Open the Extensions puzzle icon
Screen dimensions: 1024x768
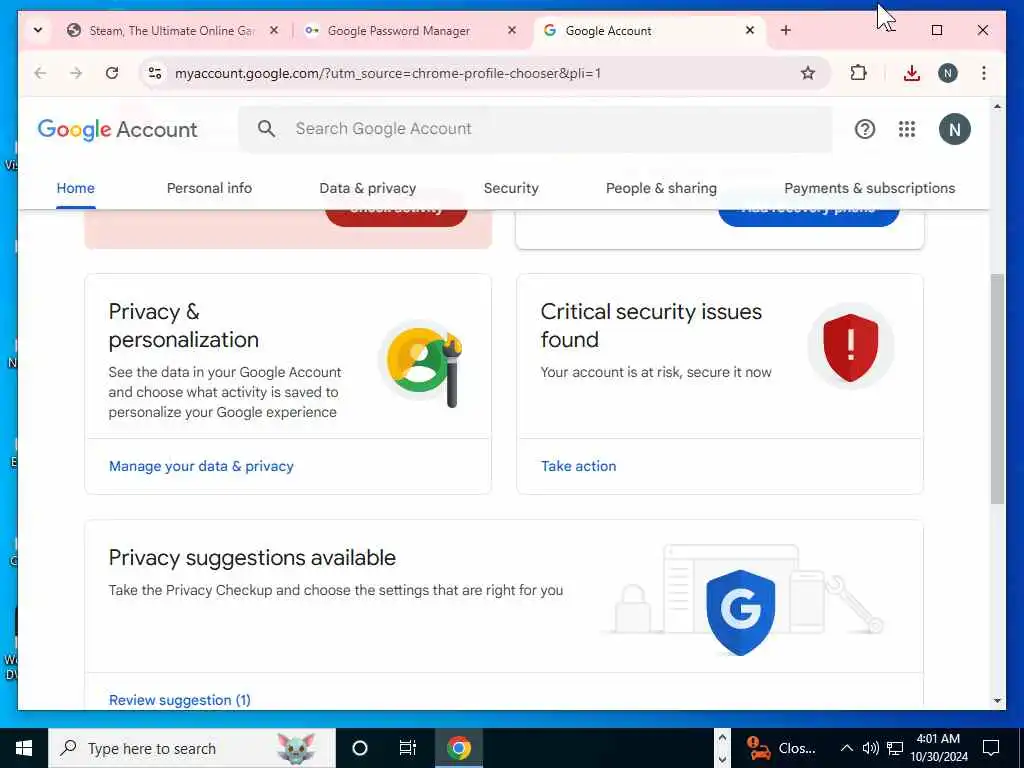(858, 73)
